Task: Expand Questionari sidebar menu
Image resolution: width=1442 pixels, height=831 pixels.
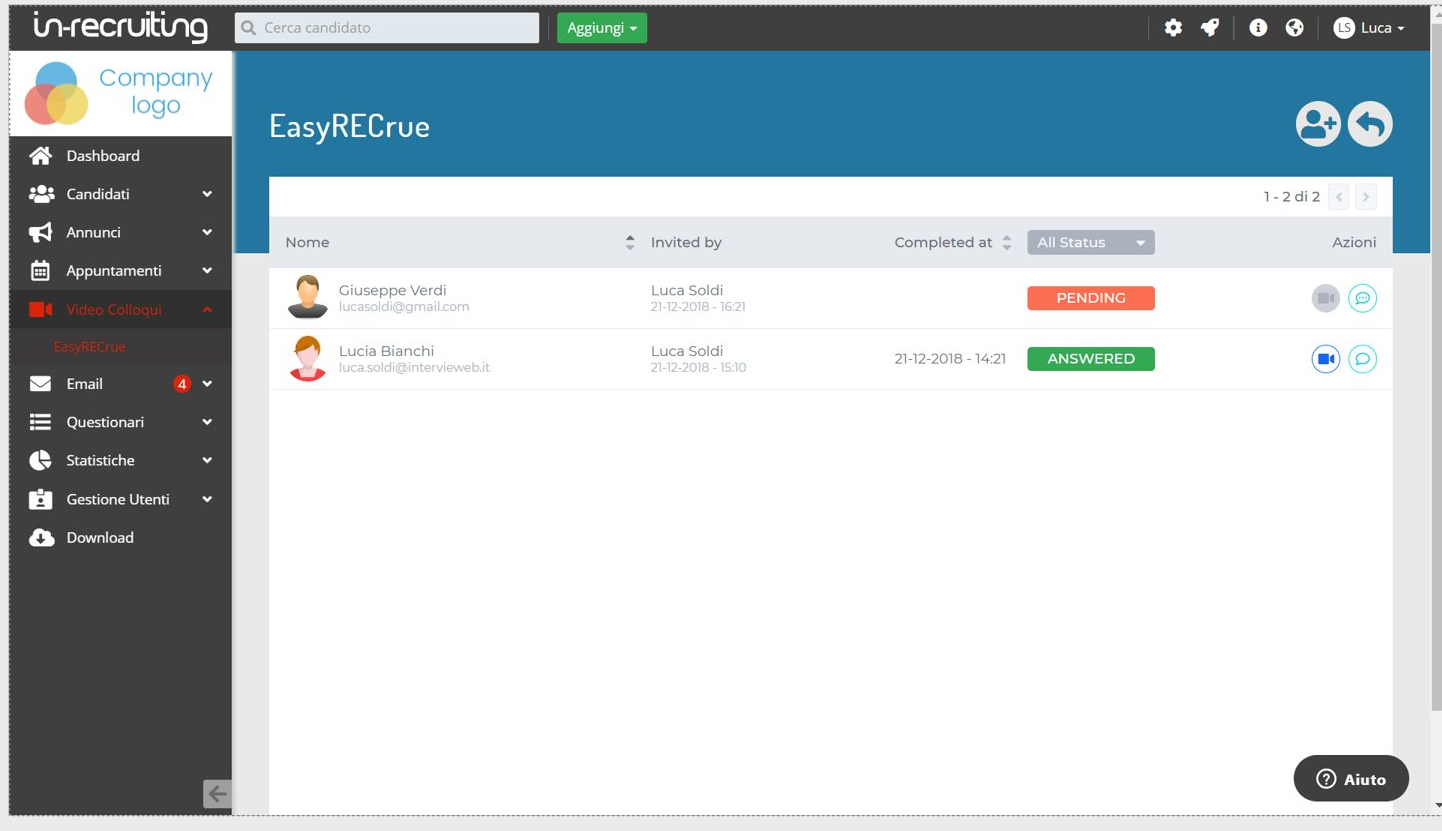Action: [x=121, y=422]
